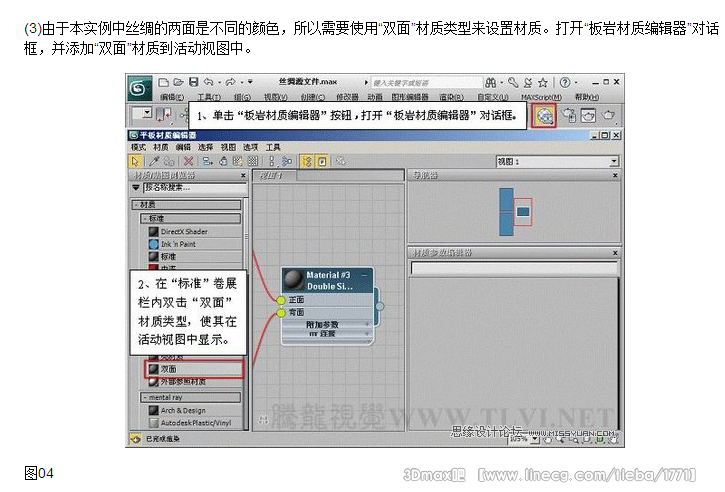Click the 正面 input socket on node
725x492 pixels.
point(281,301)
